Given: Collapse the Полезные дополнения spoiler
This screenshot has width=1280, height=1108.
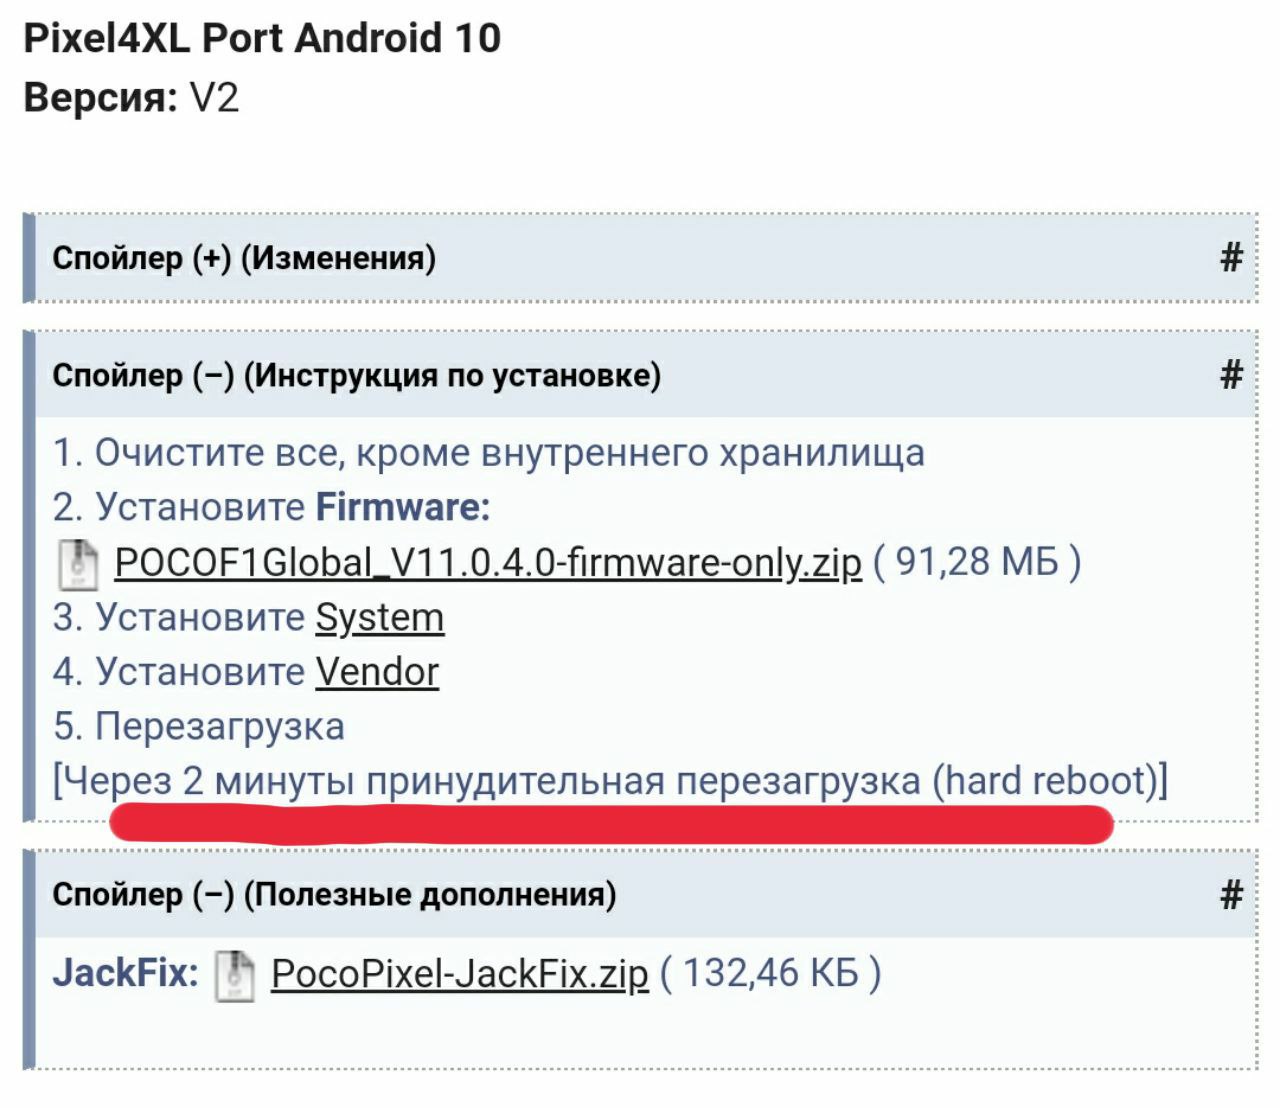Looking at the screenshot, I should [x=334, y=894].
